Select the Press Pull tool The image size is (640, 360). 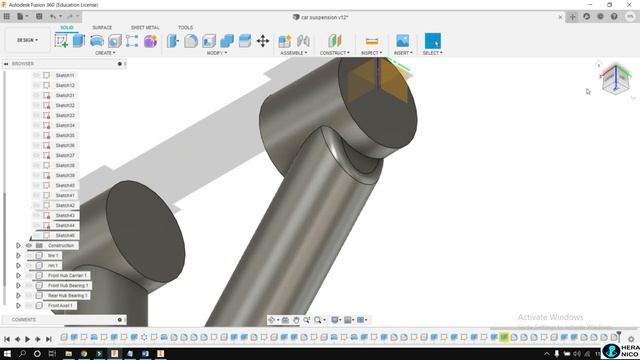click(173, 41)
